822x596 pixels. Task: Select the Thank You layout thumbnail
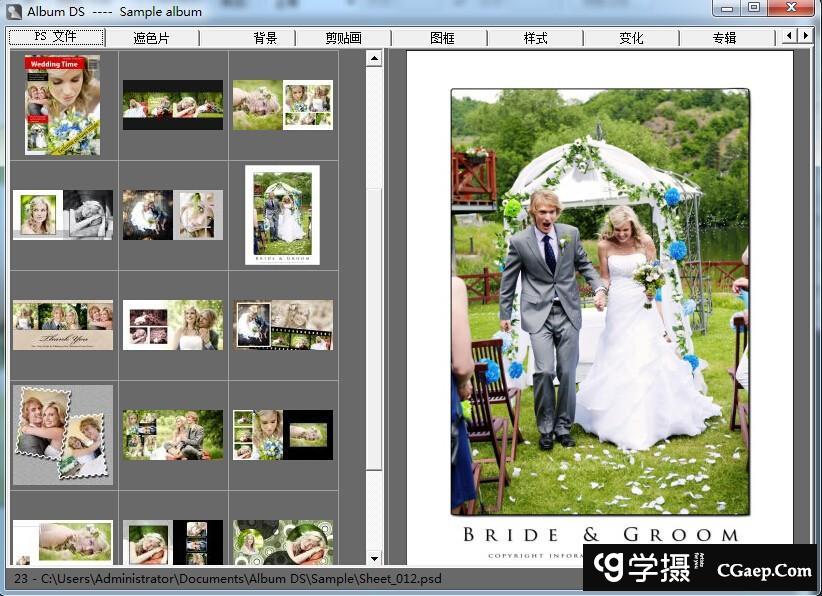[63, 325]
